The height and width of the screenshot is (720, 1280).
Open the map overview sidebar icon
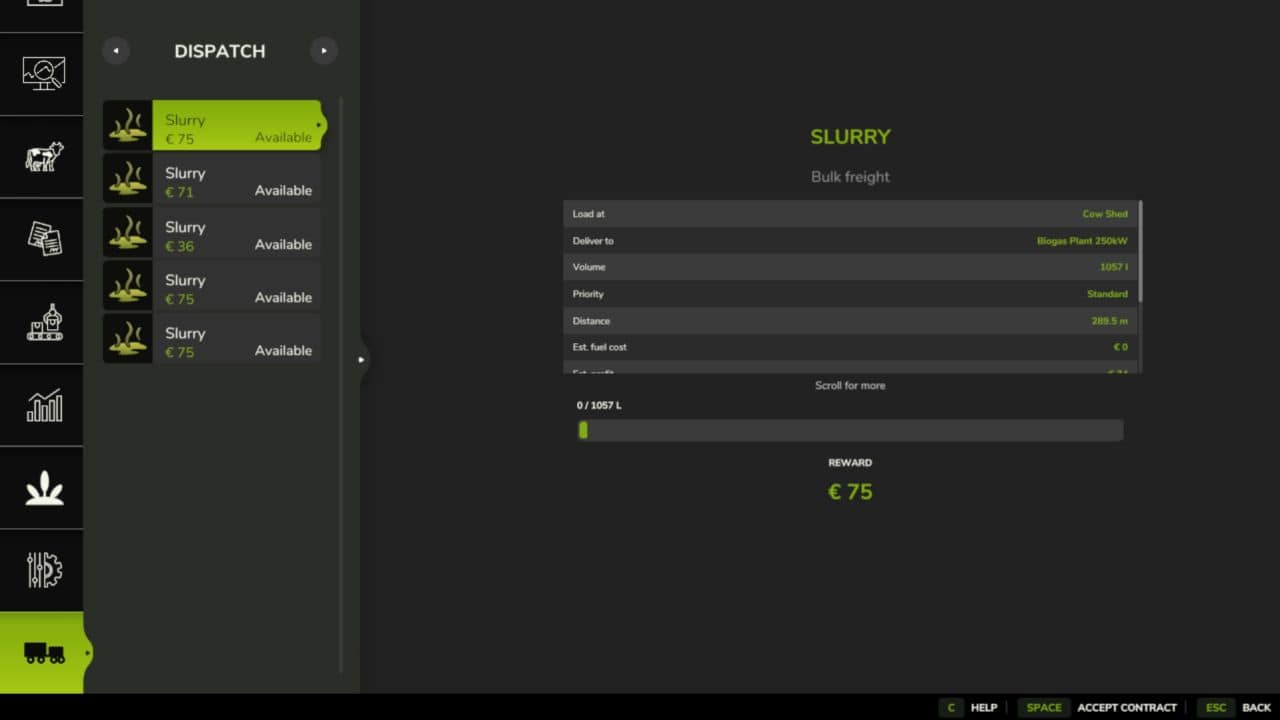coord(42,74)
